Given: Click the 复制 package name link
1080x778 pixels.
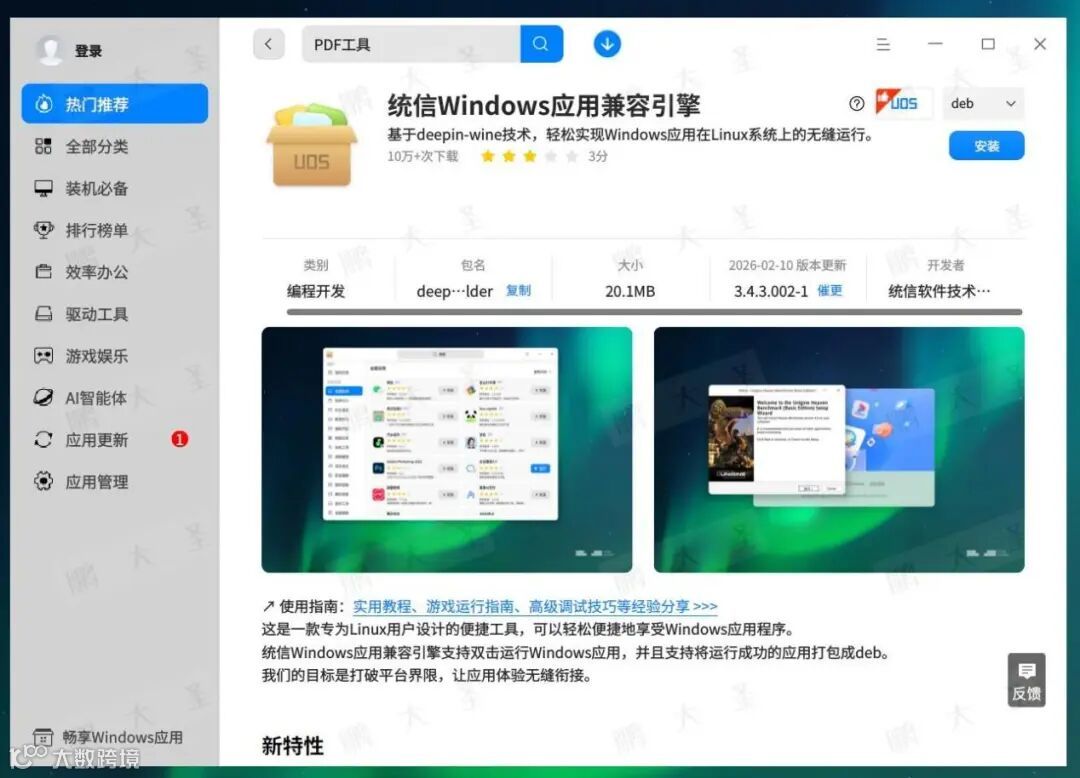Looking at the screenshot, I should coord(518,291).
